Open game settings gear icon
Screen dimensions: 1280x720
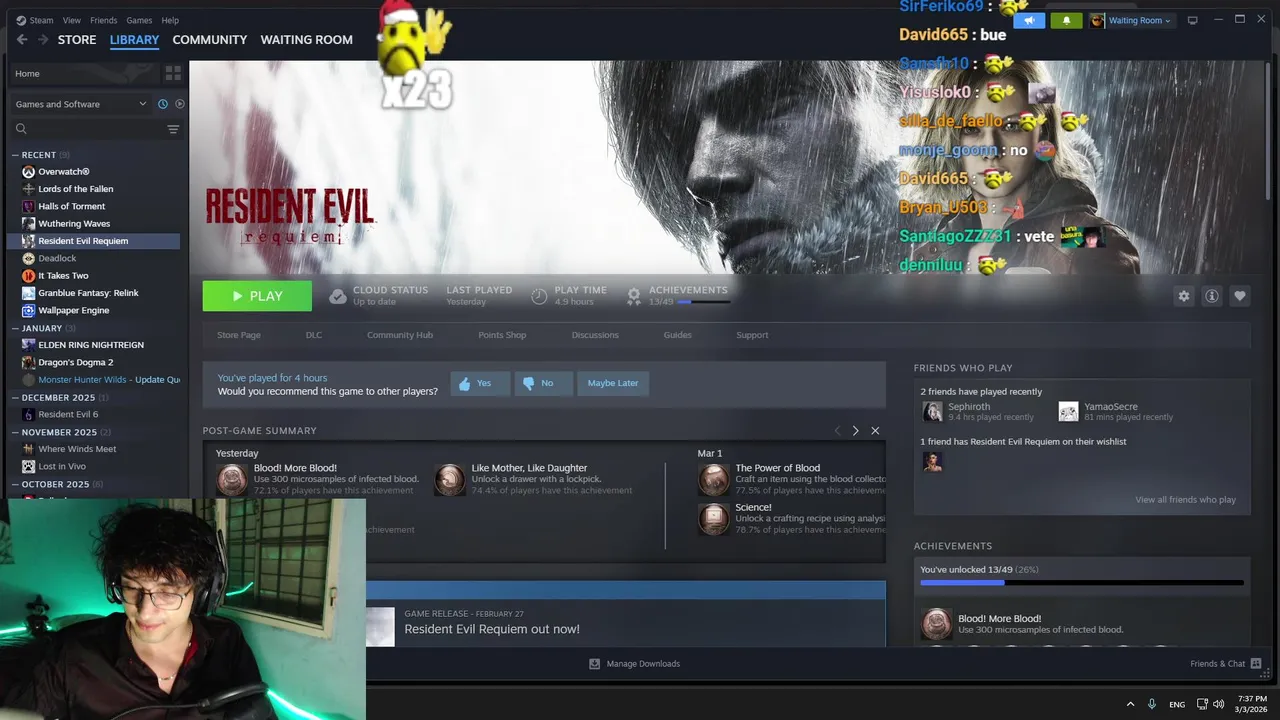(x=1184, y=296)
